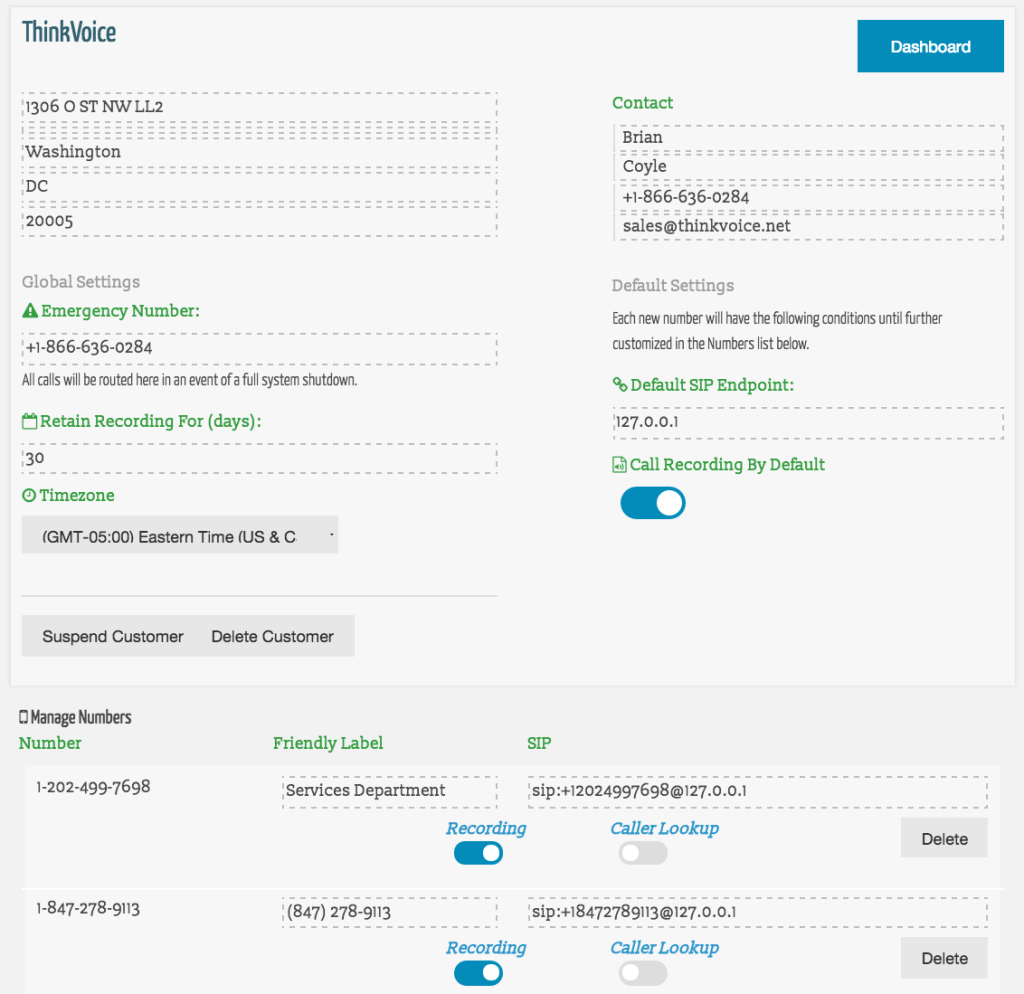Edit contact email sales@thinkvoice.net

(808, 226)
